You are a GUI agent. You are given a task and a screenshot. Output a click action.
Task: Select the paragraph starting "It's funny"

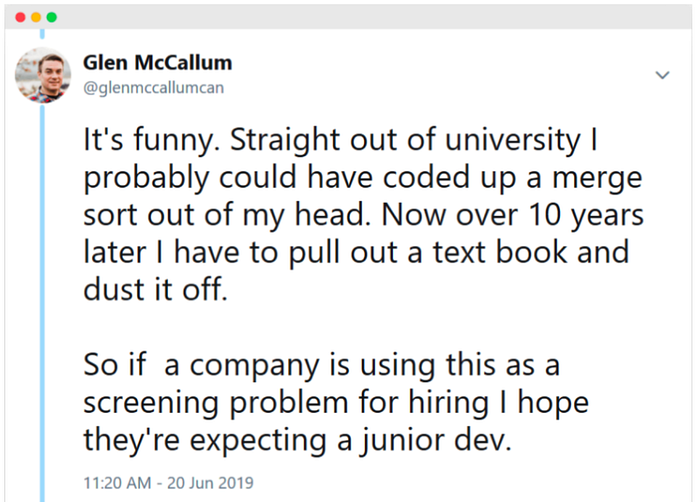(x=363, y=215)
